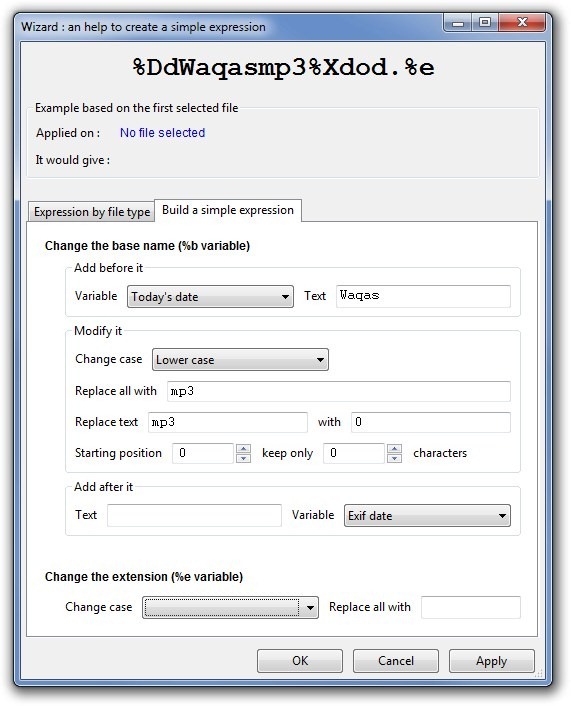Decrease the Starting position spinner value

[243, 458]
